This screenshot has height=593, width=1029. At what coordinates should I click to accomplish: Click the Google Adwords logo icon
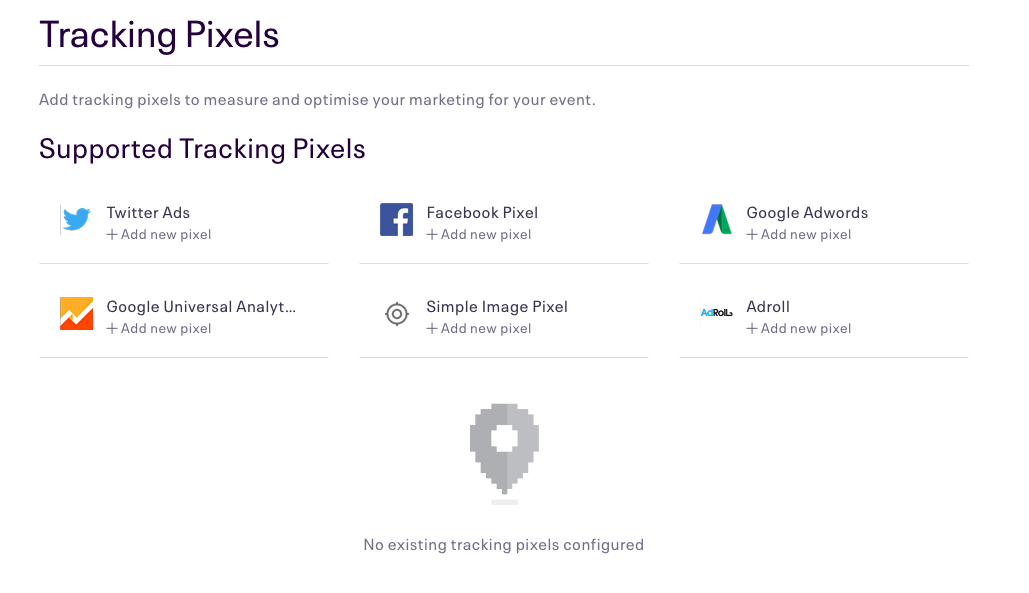point(717,220)
